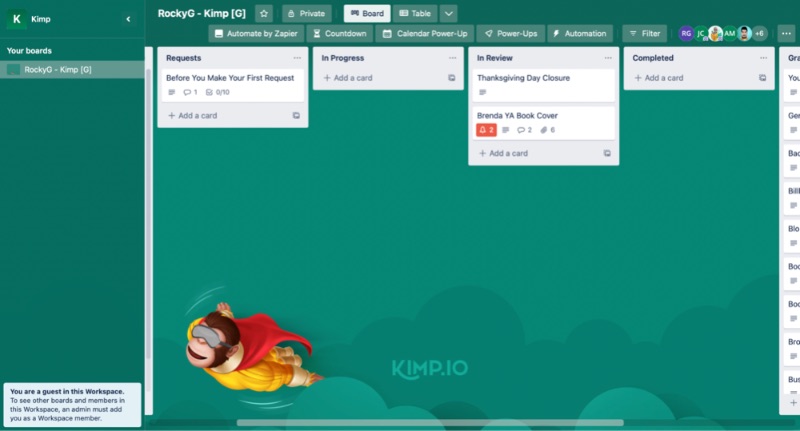Open the Power-Ups menu
Image resolution: width=800 pixels, height=431 pixels.
pos(511,34)
